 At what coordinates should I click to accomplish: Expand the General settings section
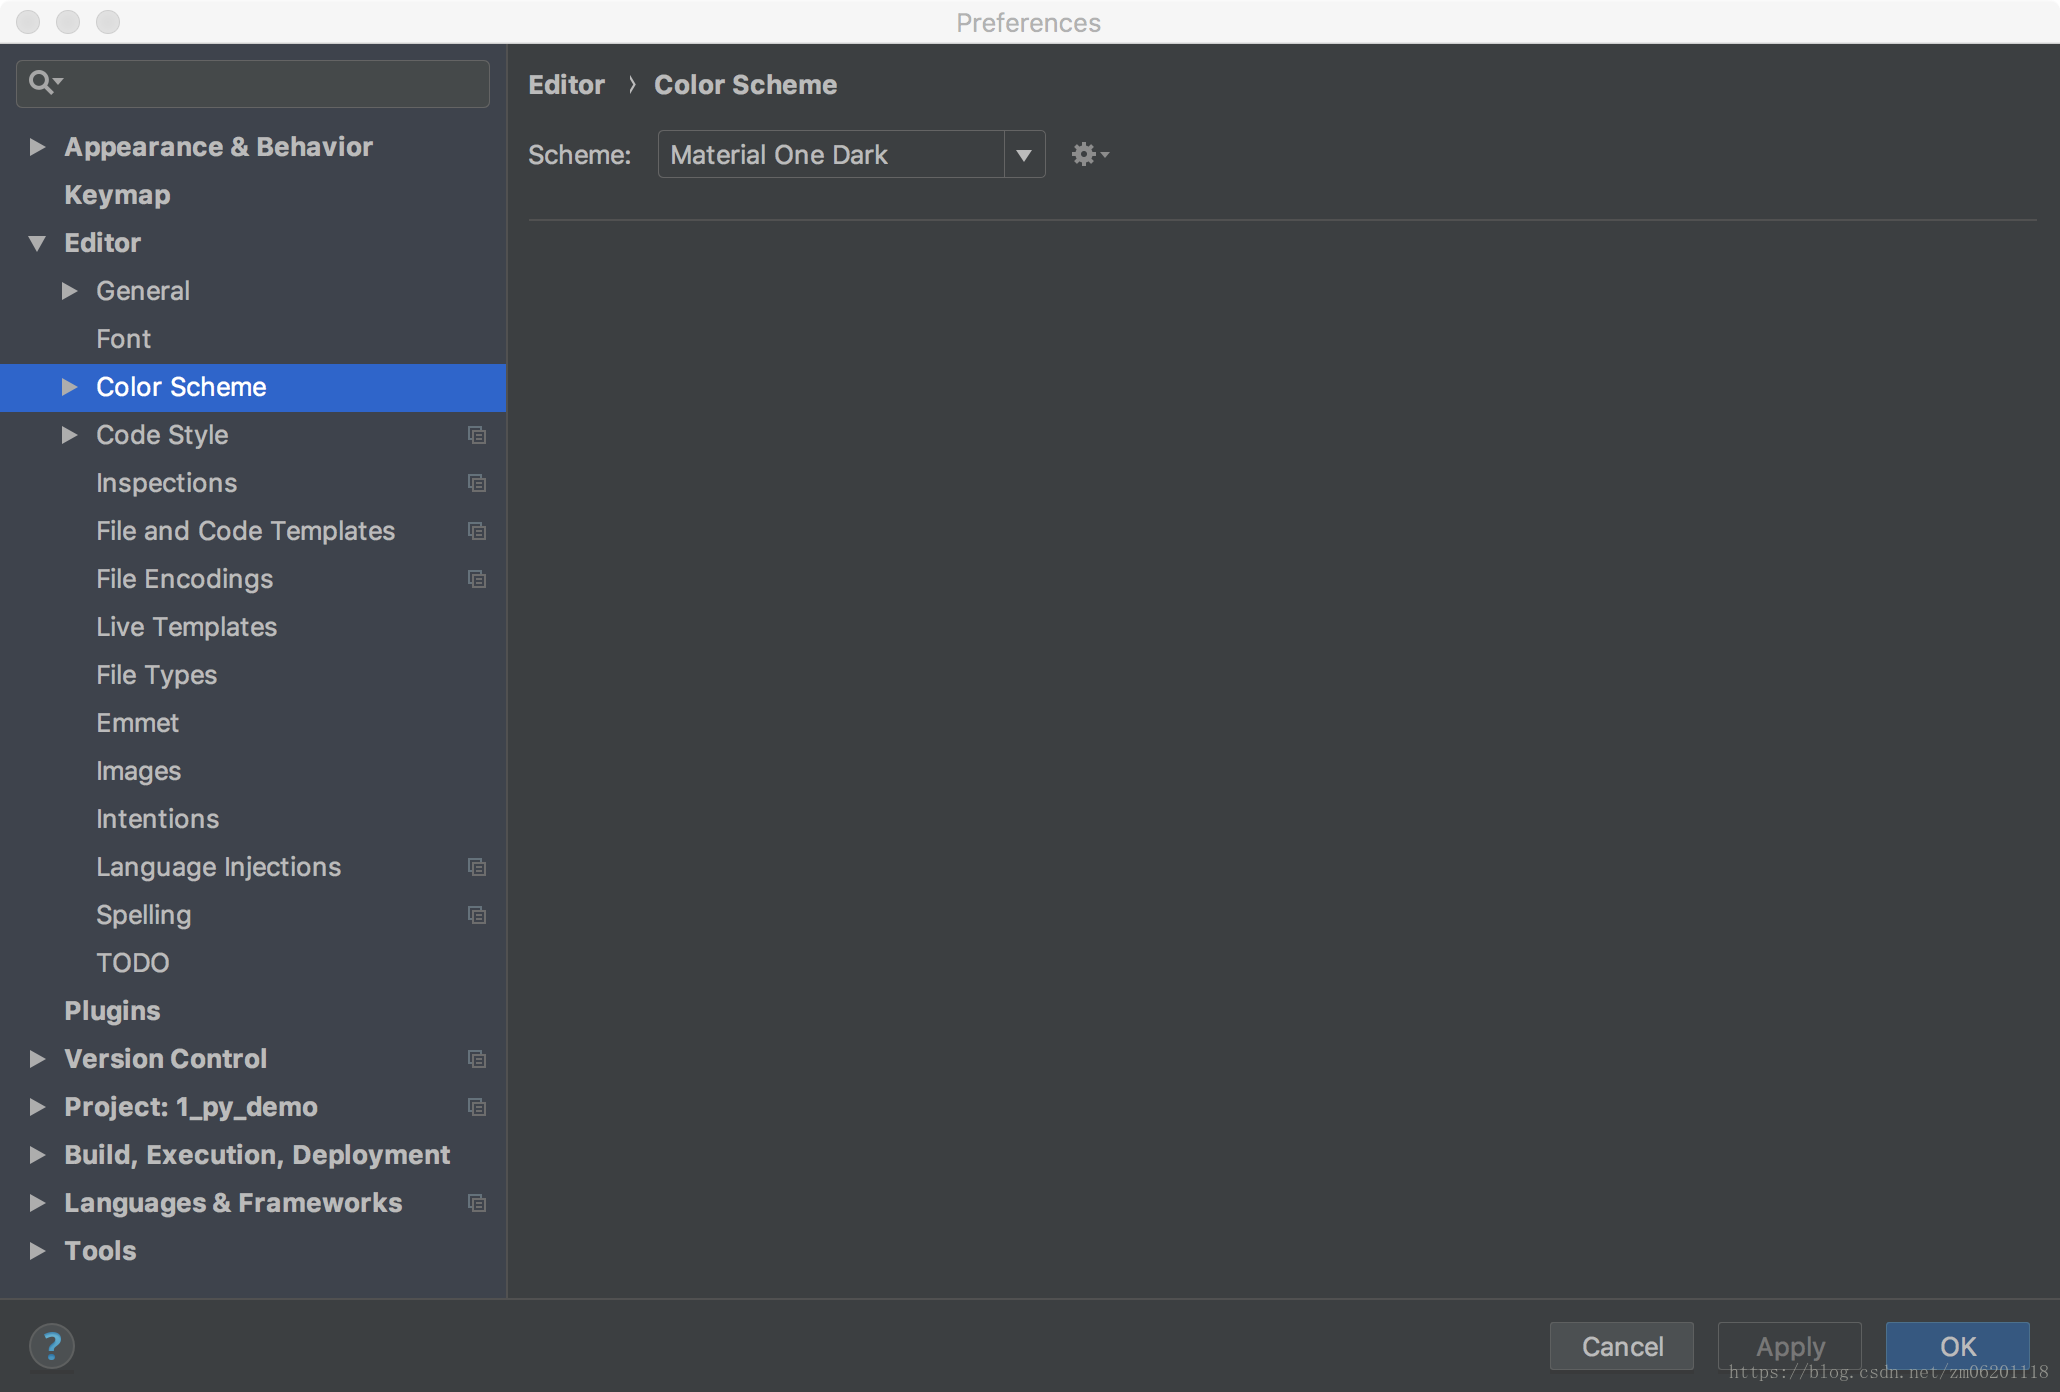tap(68, 291)
